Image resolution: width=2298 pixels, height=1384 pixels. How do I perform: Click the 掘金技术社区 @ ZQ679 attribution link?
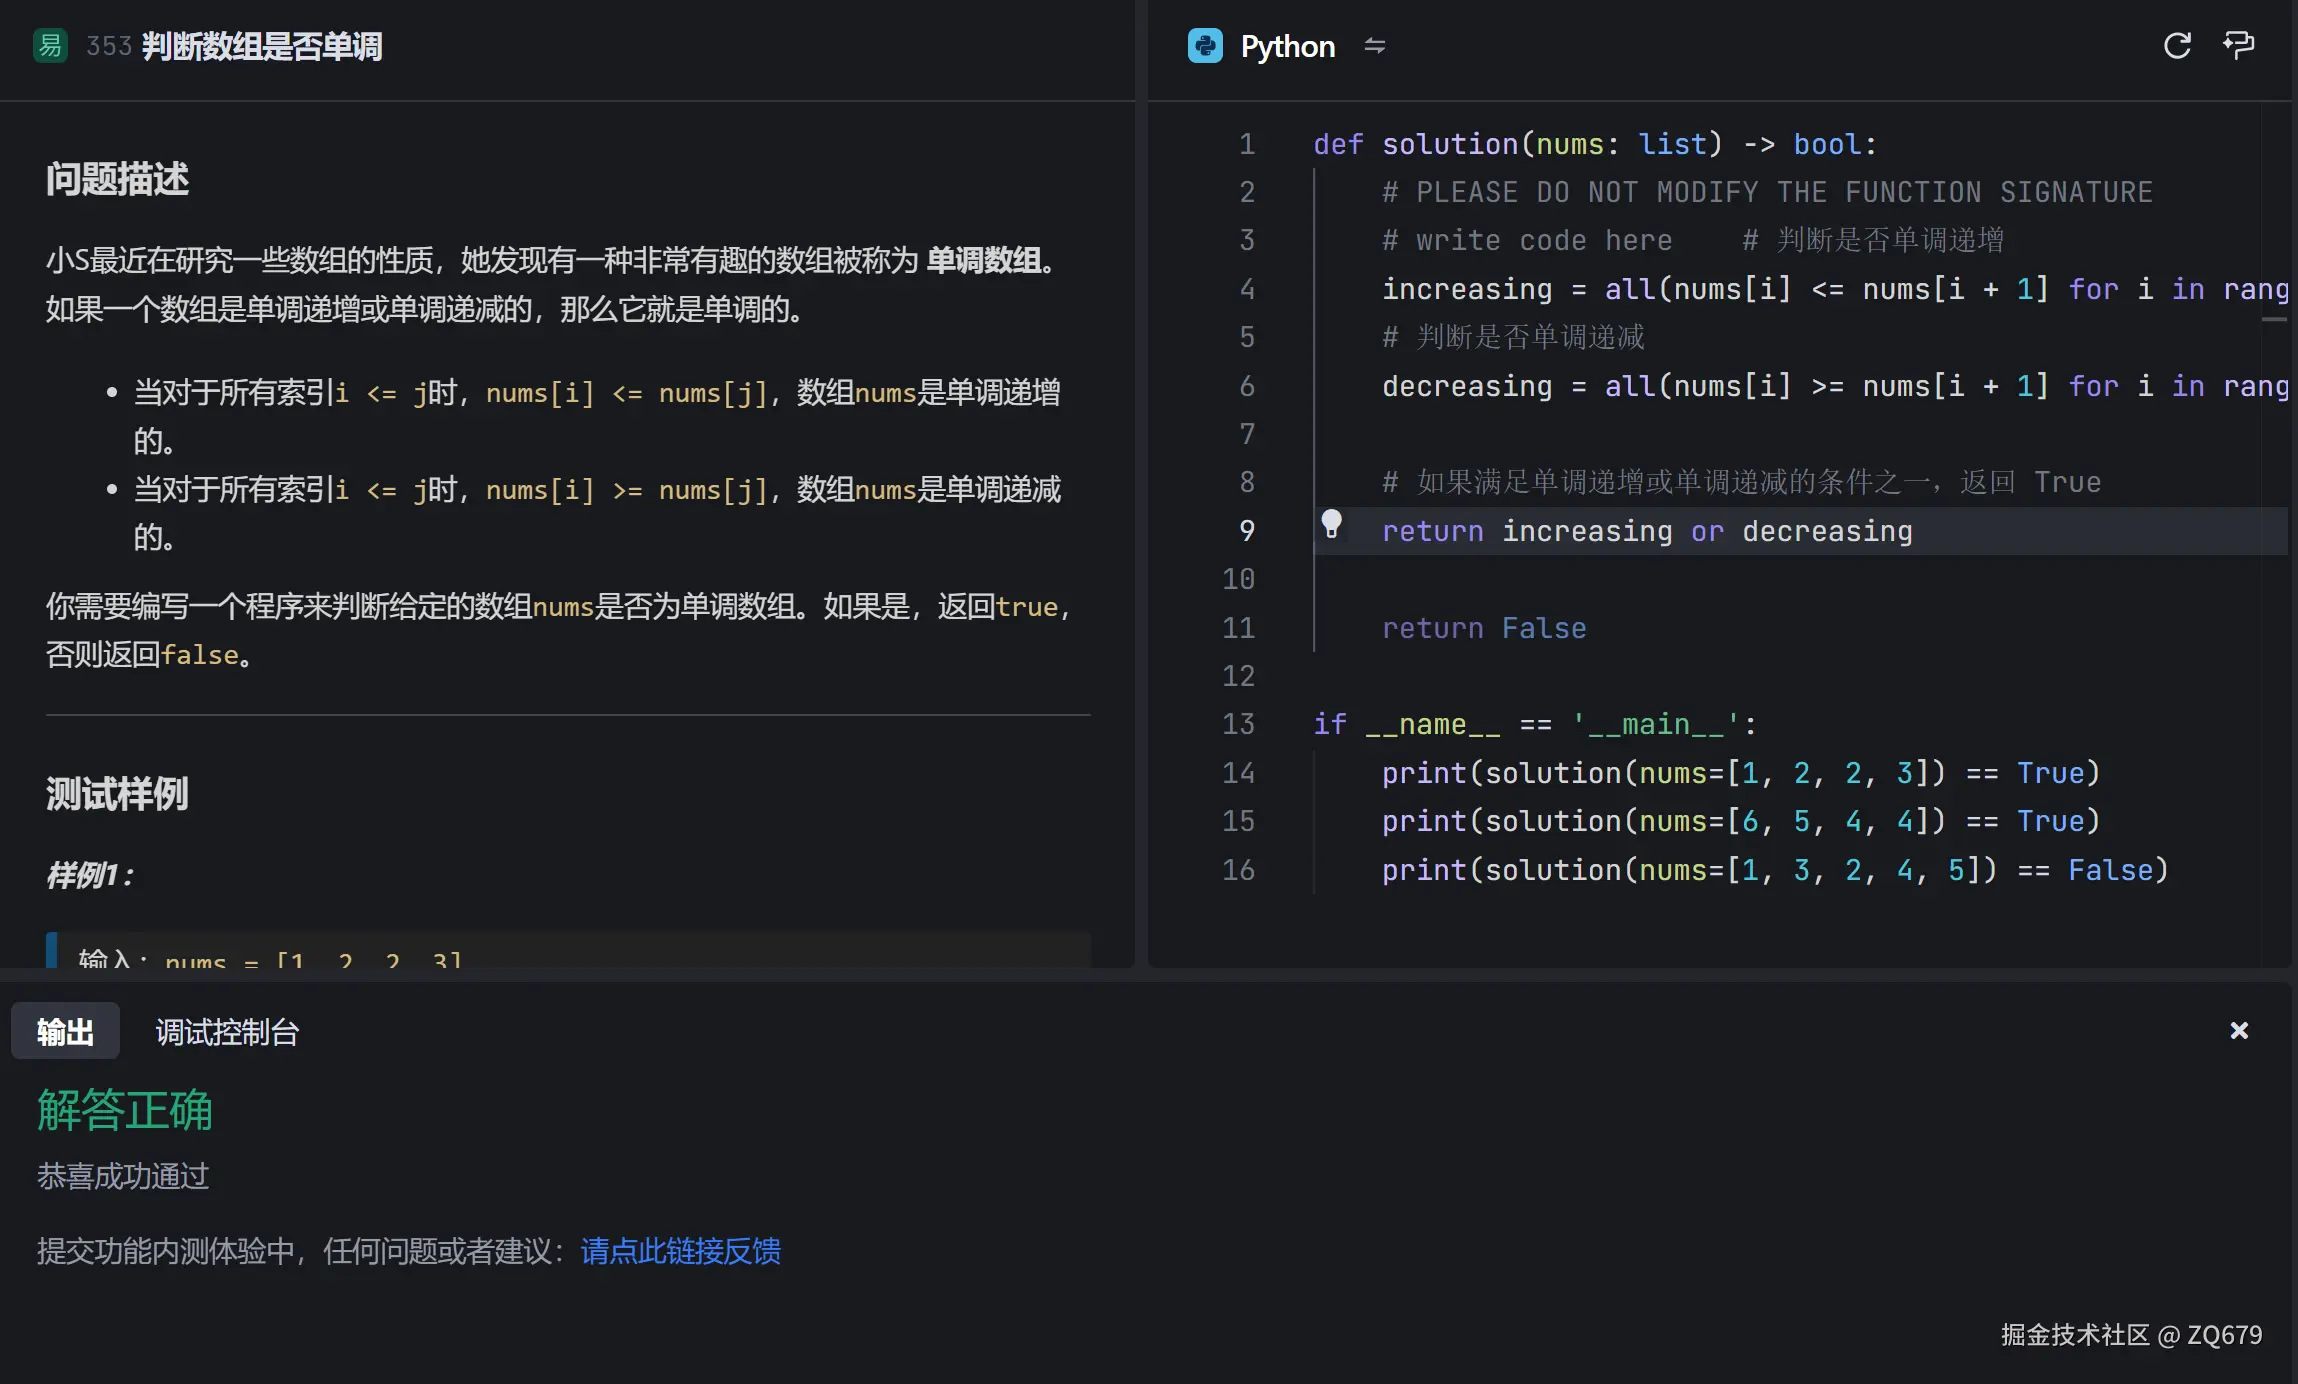point(2126,1334)
